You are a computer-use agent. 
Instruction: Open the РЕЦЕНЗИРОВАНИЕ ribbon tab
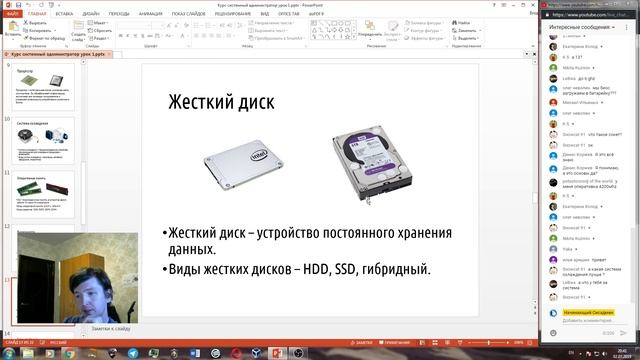point(233,14)
